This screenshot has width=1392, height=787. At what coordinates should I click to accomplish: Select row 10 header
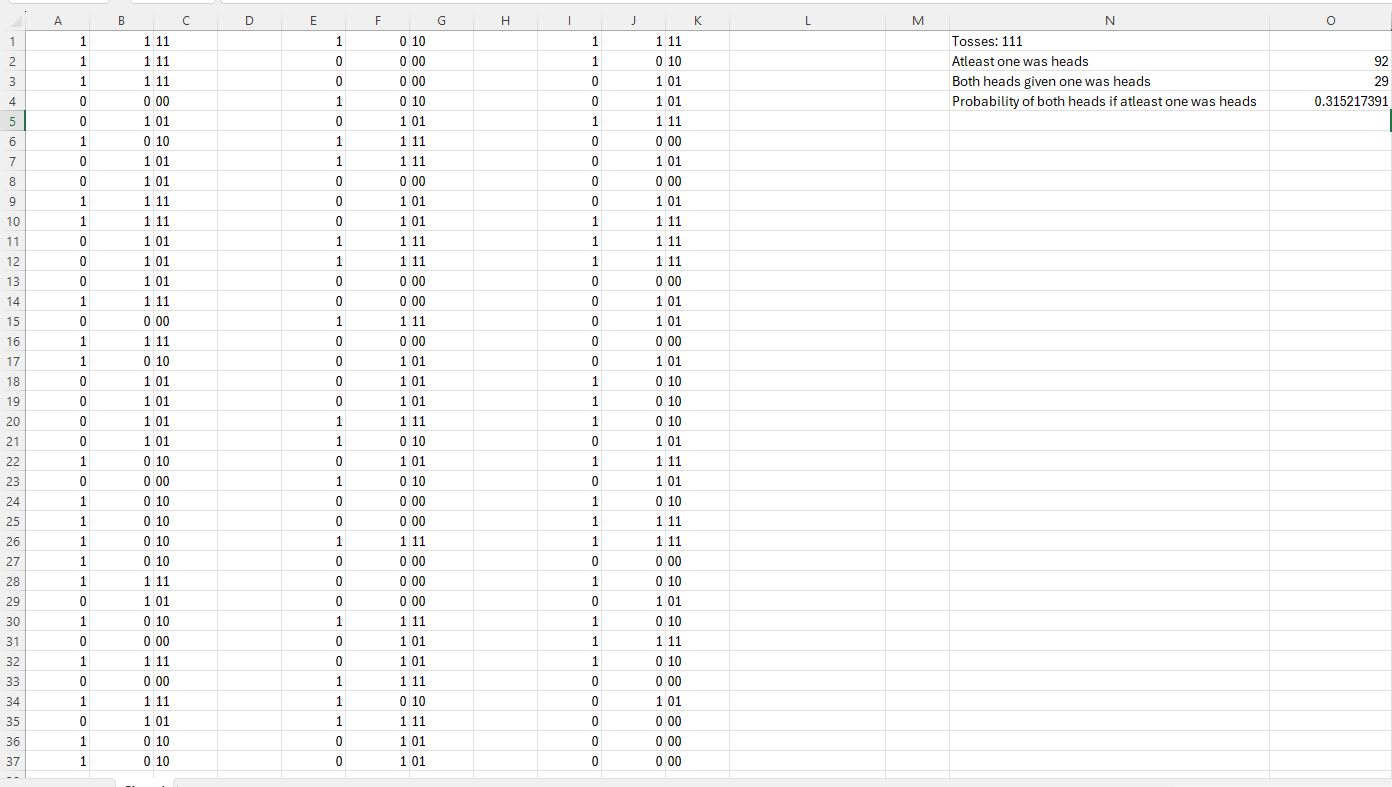[x=12, y=221]
